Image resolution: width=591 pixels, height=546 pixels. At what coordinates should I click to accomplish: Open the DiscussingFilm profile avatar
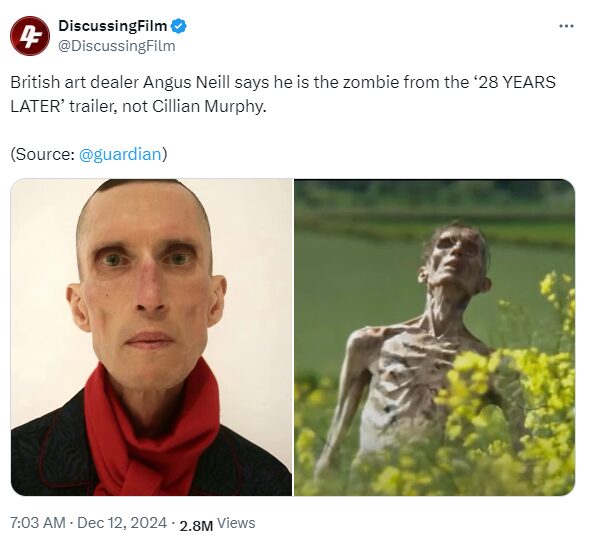[x=30, y=36]
